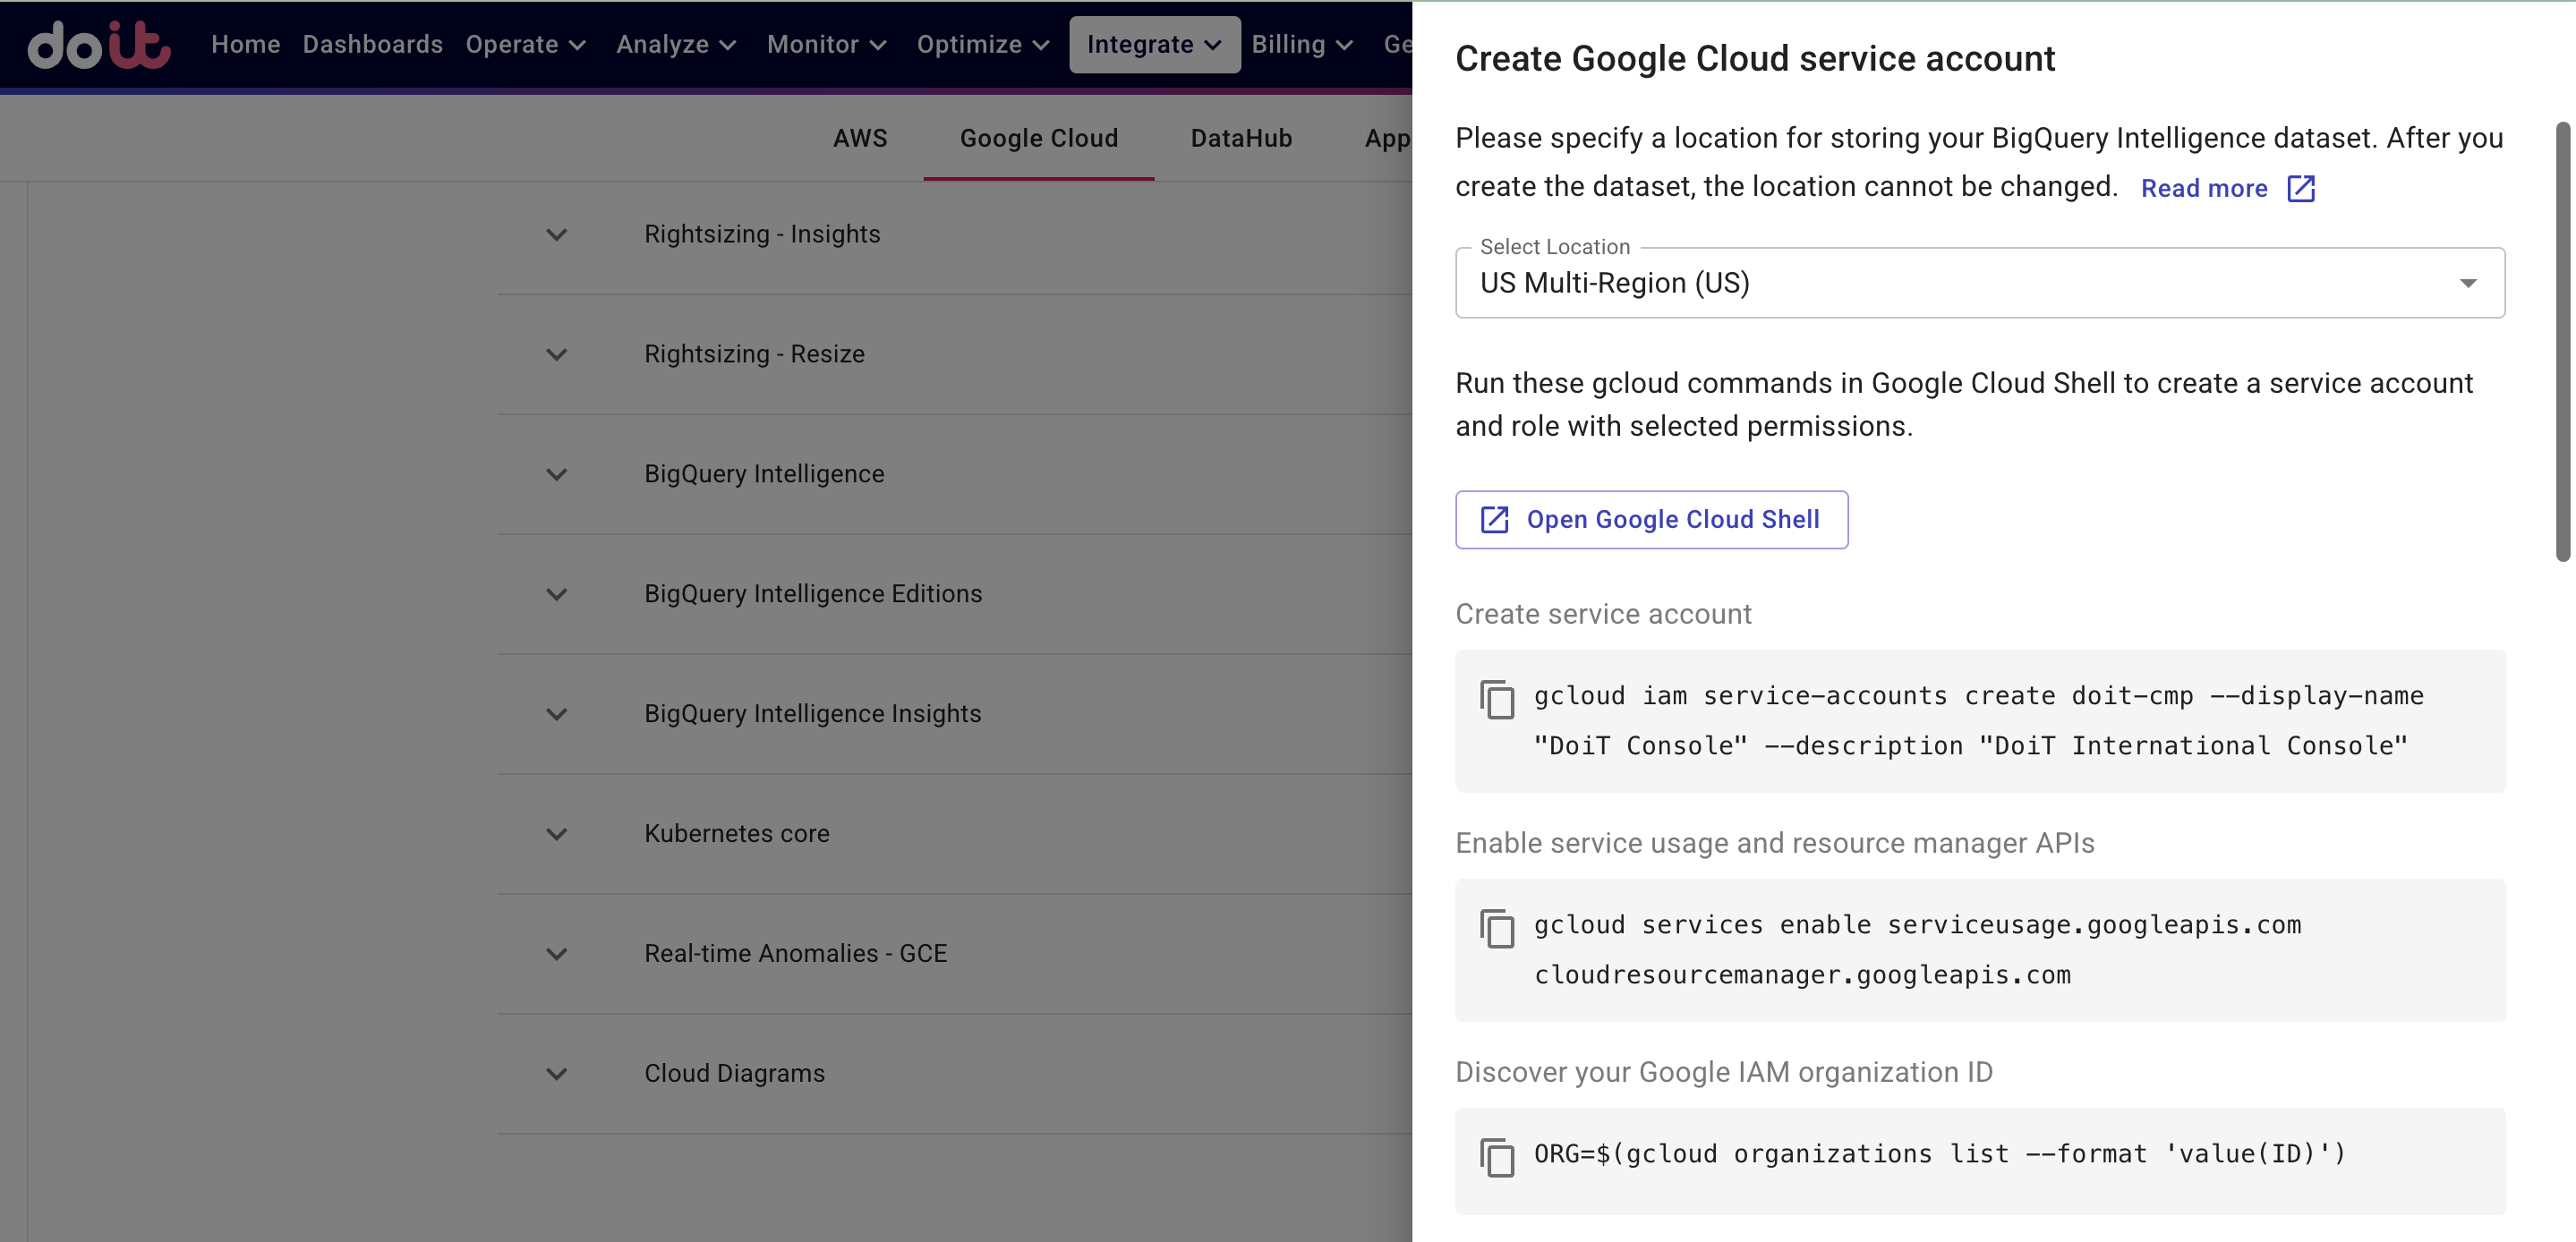Click the Home menu item

click(245, 44)
